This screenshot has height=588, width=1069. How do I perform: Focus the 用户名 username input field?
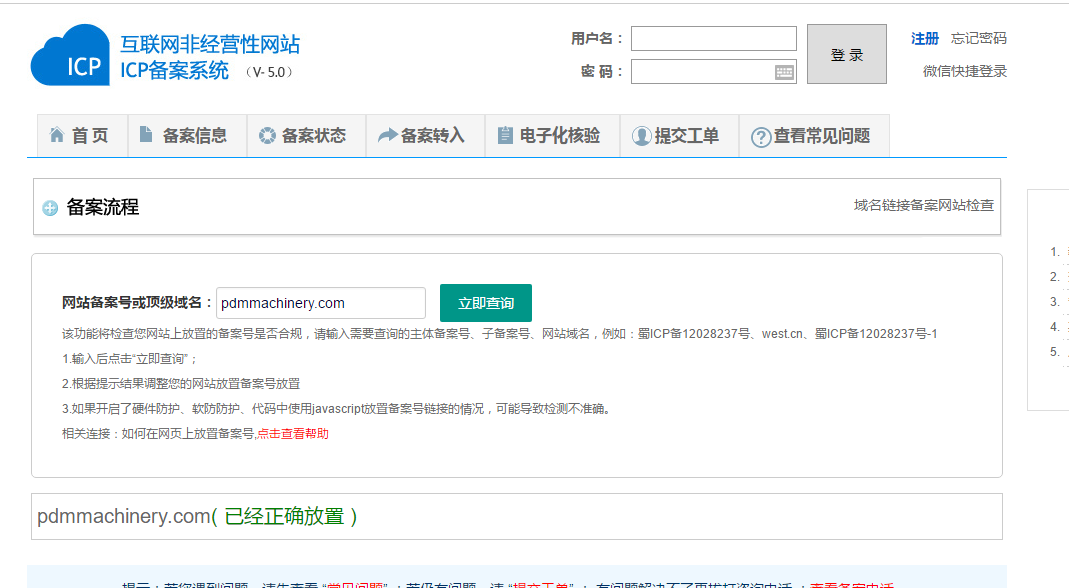coord(713,38)
